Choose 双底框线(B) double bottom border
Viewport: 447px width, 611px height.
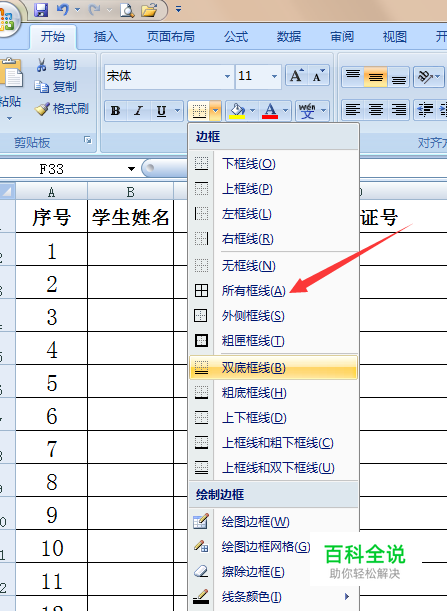(273, 367)
